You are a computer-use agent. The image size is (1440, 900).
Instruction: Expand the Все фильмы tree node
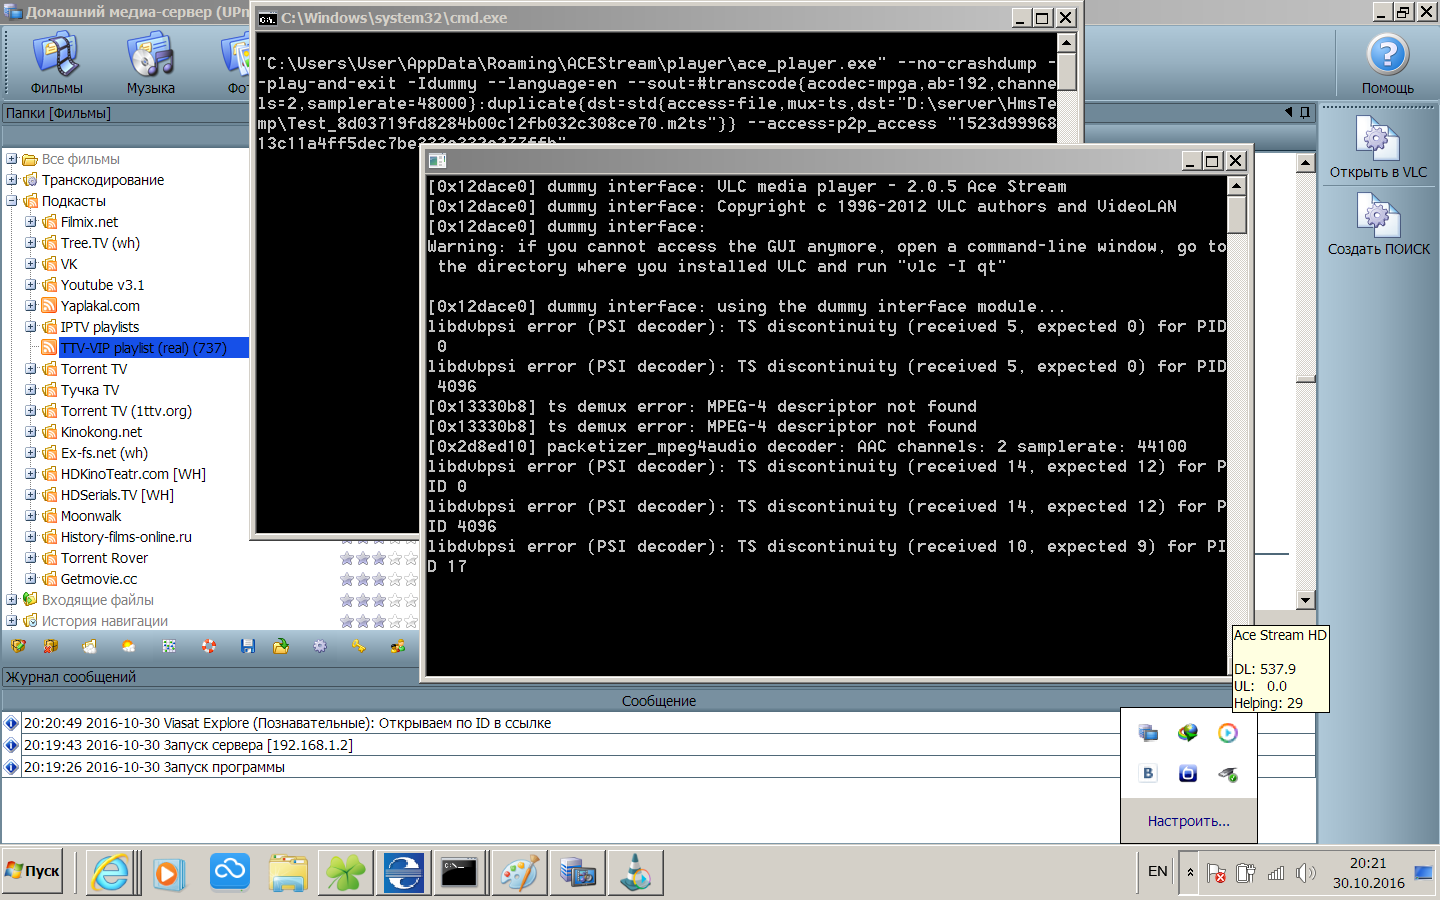pos(12,159)
